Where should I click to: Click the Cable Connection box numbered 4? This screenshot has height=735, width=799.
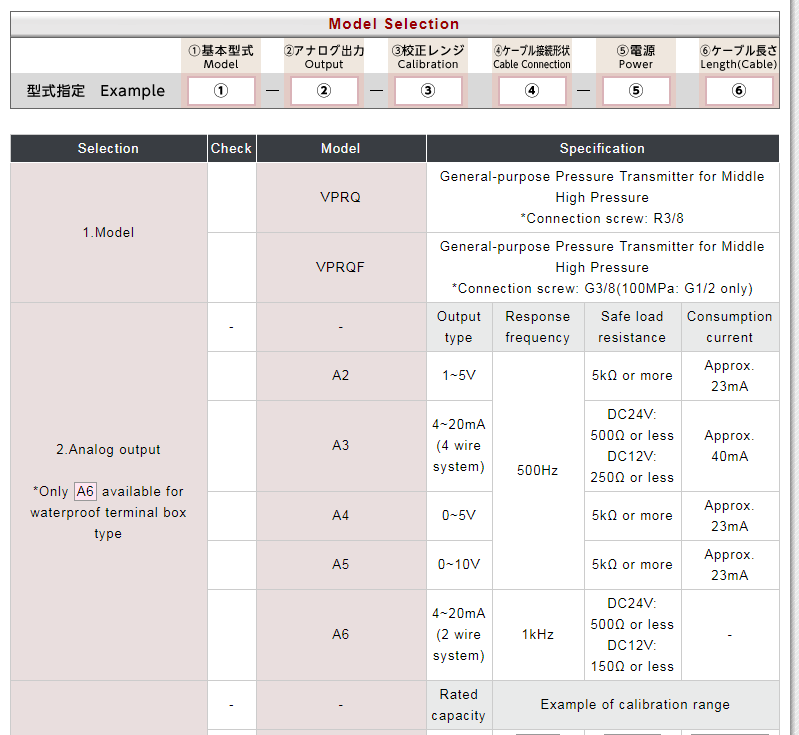532,91
